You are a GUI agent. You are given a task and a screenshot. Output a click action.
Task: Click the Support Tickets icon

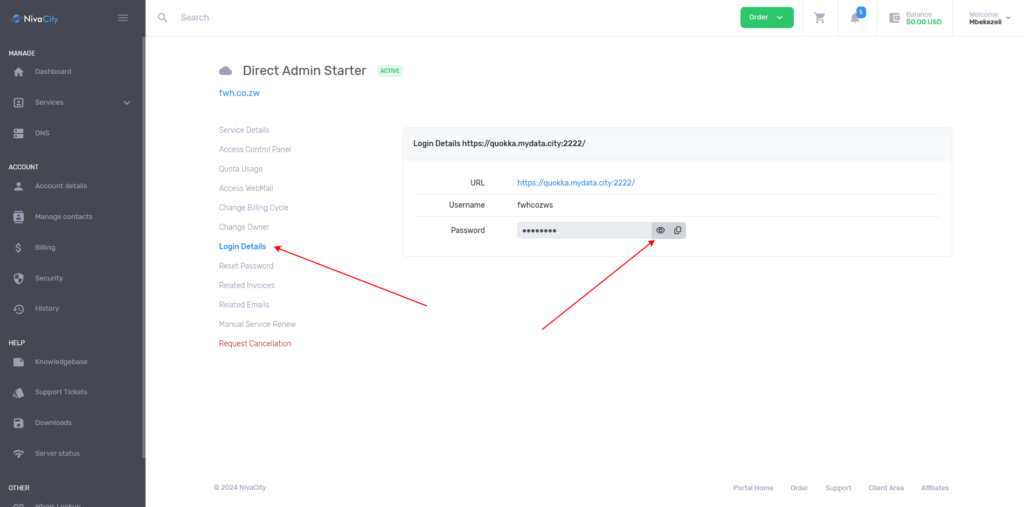click(x=18, y=393)
